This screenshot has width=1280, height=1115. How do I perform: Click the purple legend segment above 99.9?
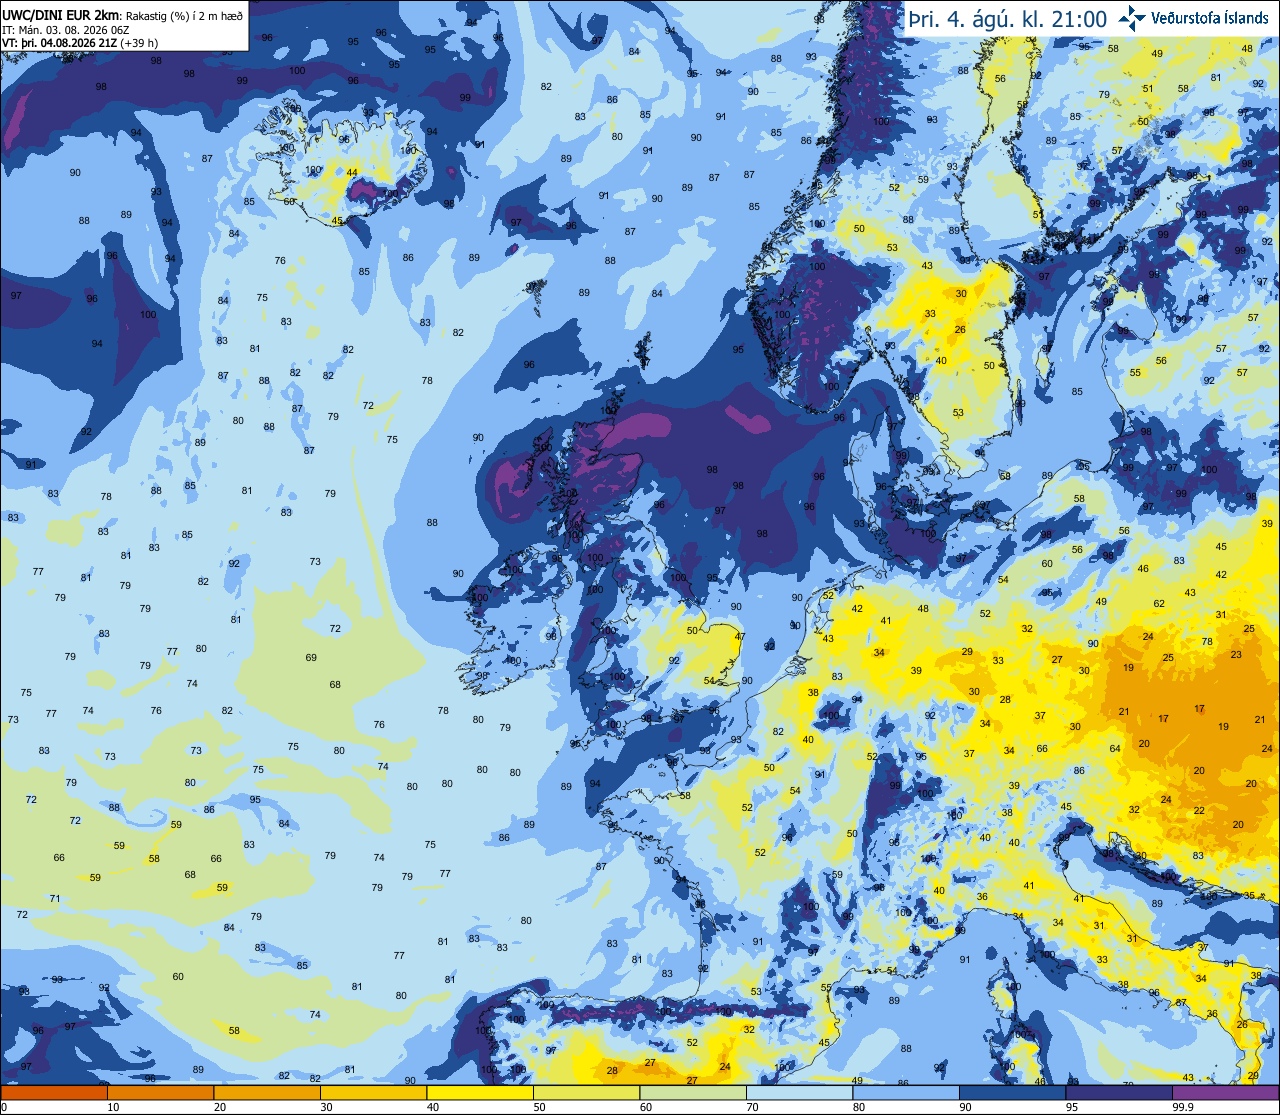coord(1226,1093)
